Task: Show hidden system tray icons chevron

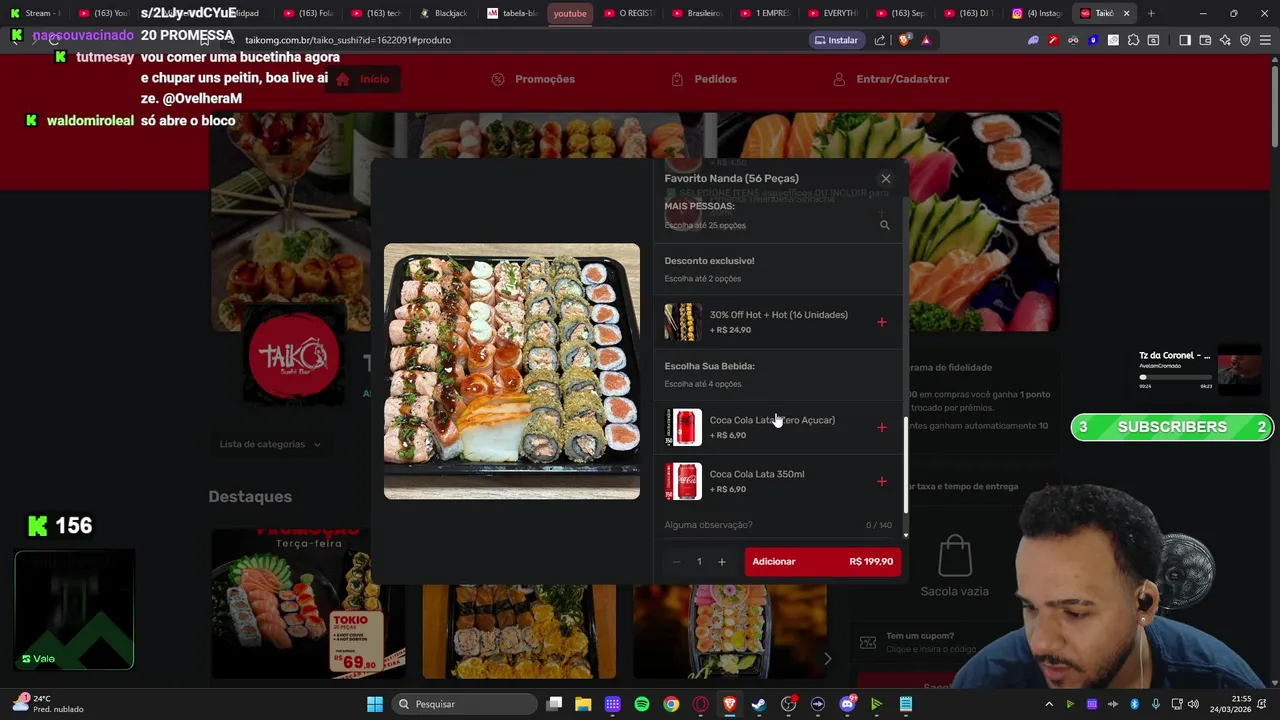Action: (1049, 704)
